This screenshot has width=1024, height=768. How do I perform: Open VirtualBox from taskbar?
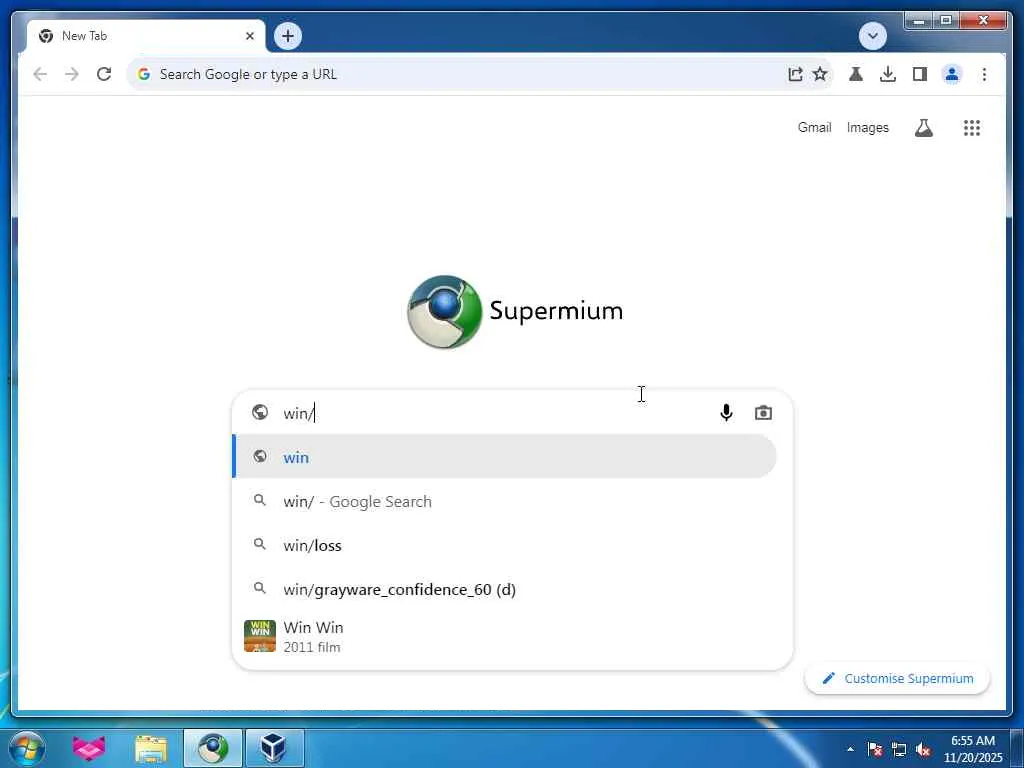point(274,748)
